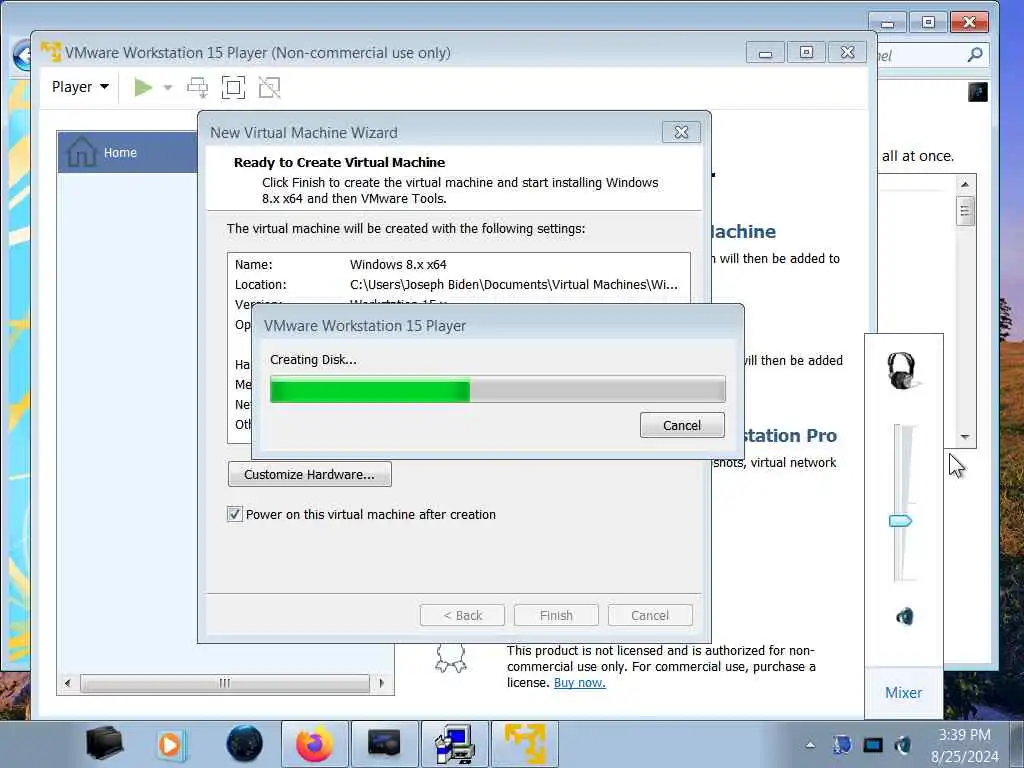The height and width of the screenshot is (768, 1024).
Task: Enter full screen mode icon
Action: coord(233,88)
